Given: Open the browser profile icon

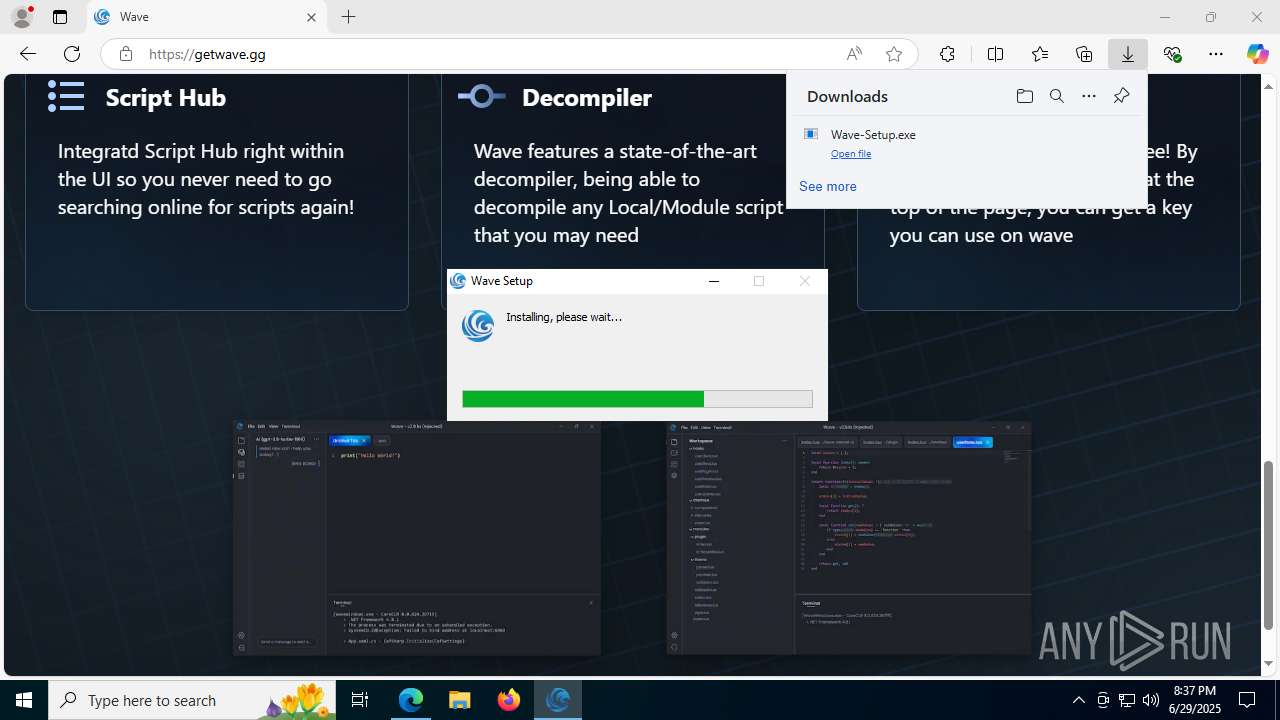Looking at the screenshot, I should (x=21, y=17).
